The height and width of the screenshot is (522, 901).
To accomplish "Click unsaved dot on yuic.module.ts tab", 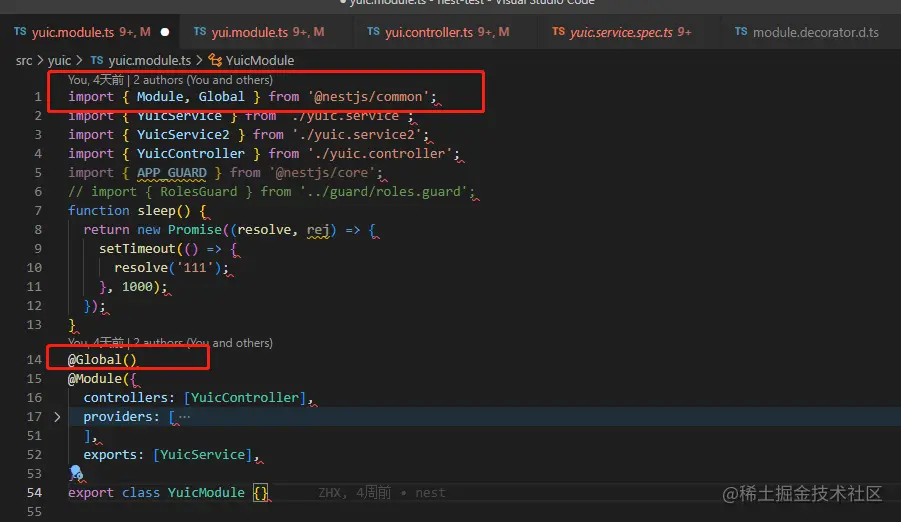I will (x=165, y=32).
